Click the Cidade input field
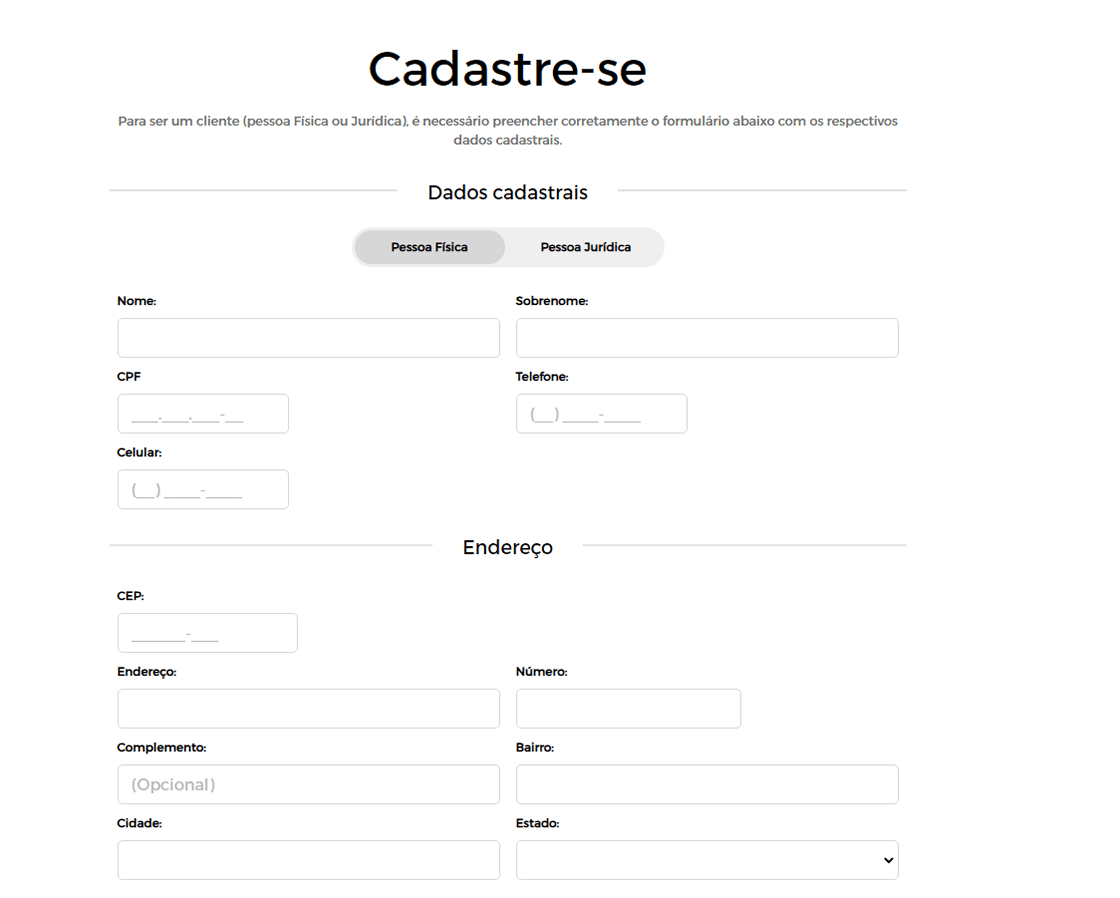 (x=309, y=860)
